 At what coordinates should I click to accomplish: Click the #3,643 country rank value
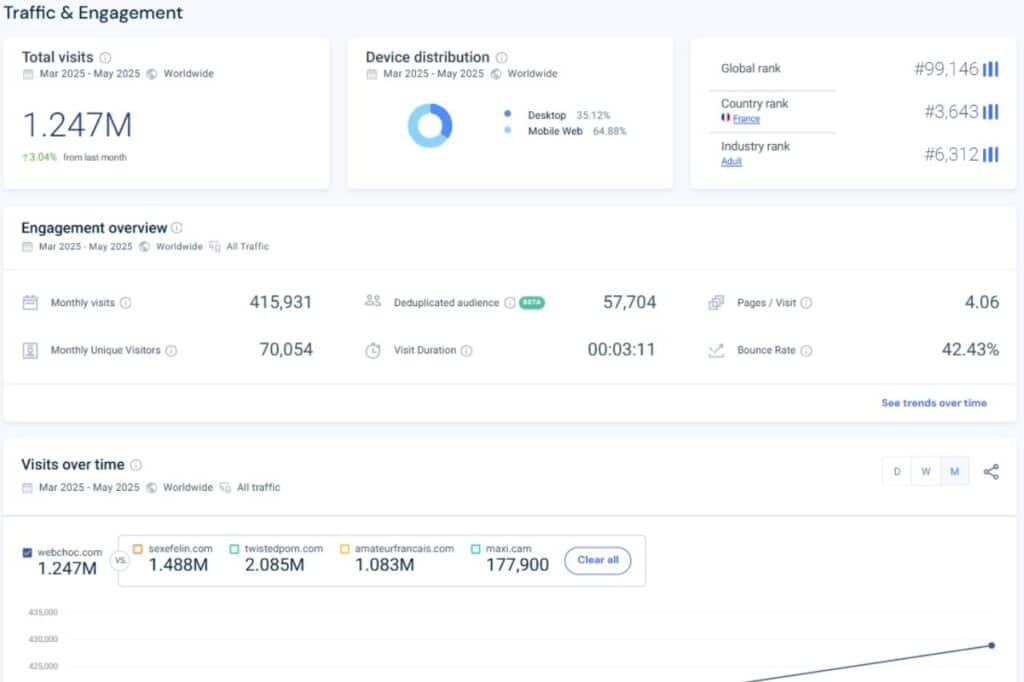952,112
